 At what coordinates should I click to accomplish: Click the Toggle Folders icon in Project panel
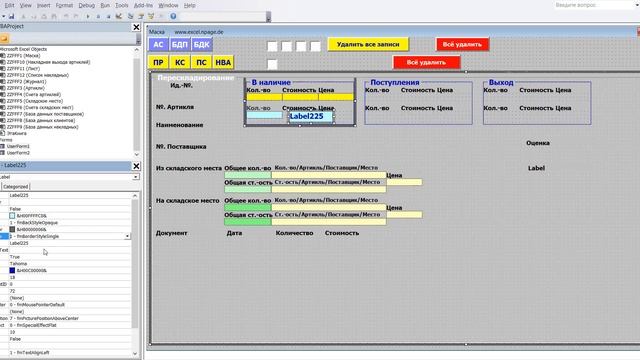tap(4, 38)
